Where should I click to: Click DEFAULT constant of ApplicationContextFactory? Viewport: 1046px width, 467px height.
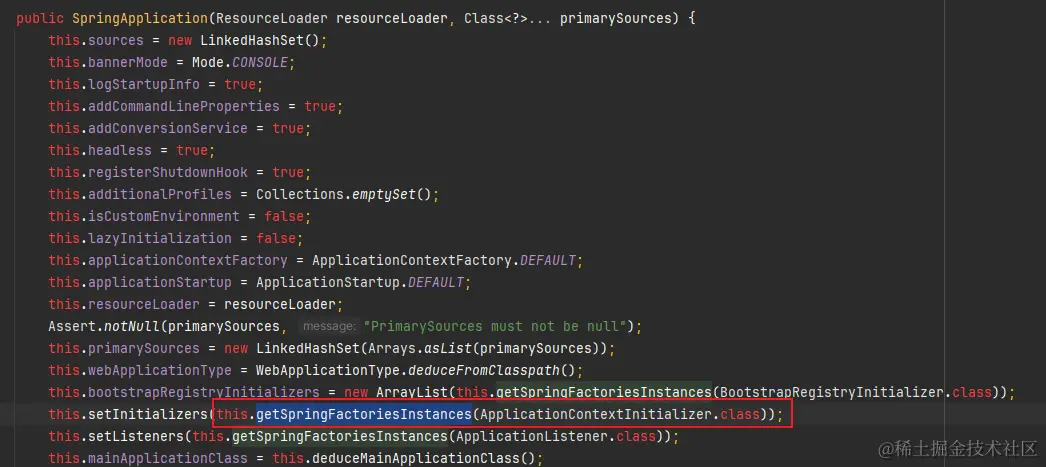point(547,261)
